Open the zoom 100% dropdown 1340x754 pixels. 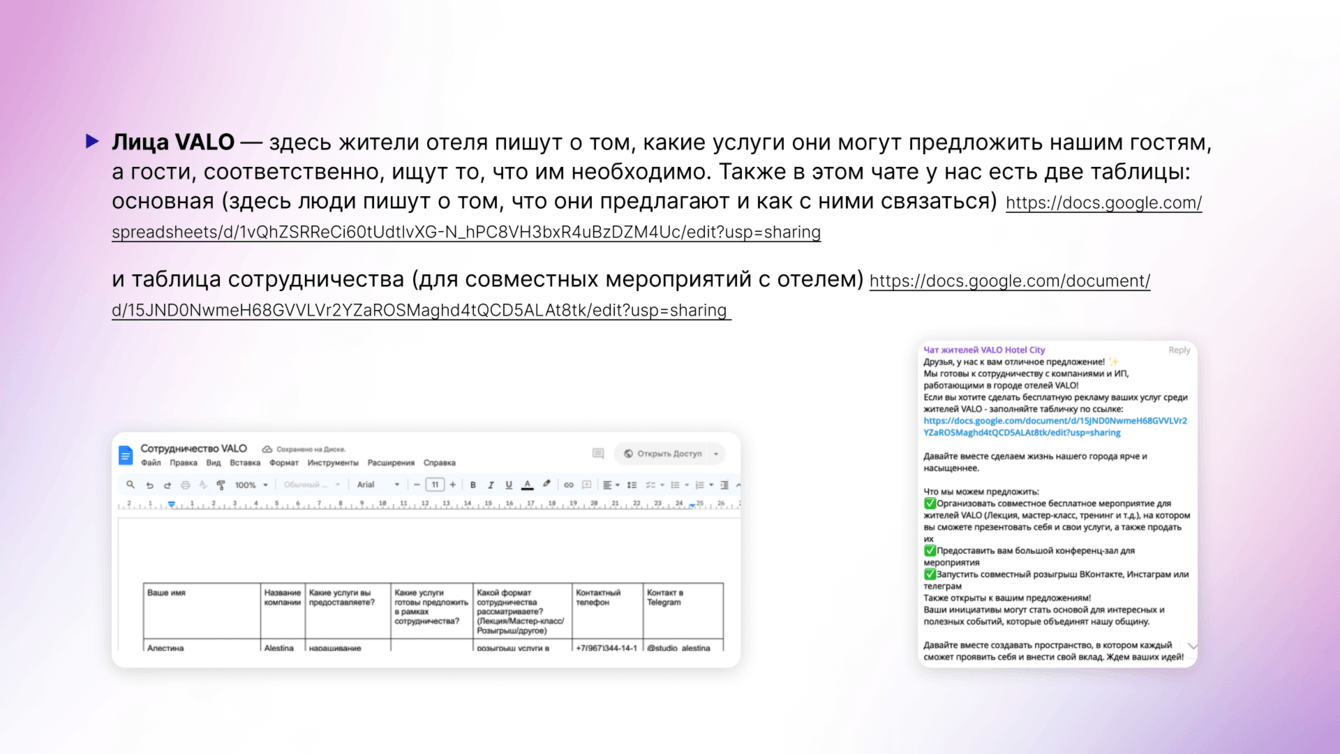coord(251,485)
